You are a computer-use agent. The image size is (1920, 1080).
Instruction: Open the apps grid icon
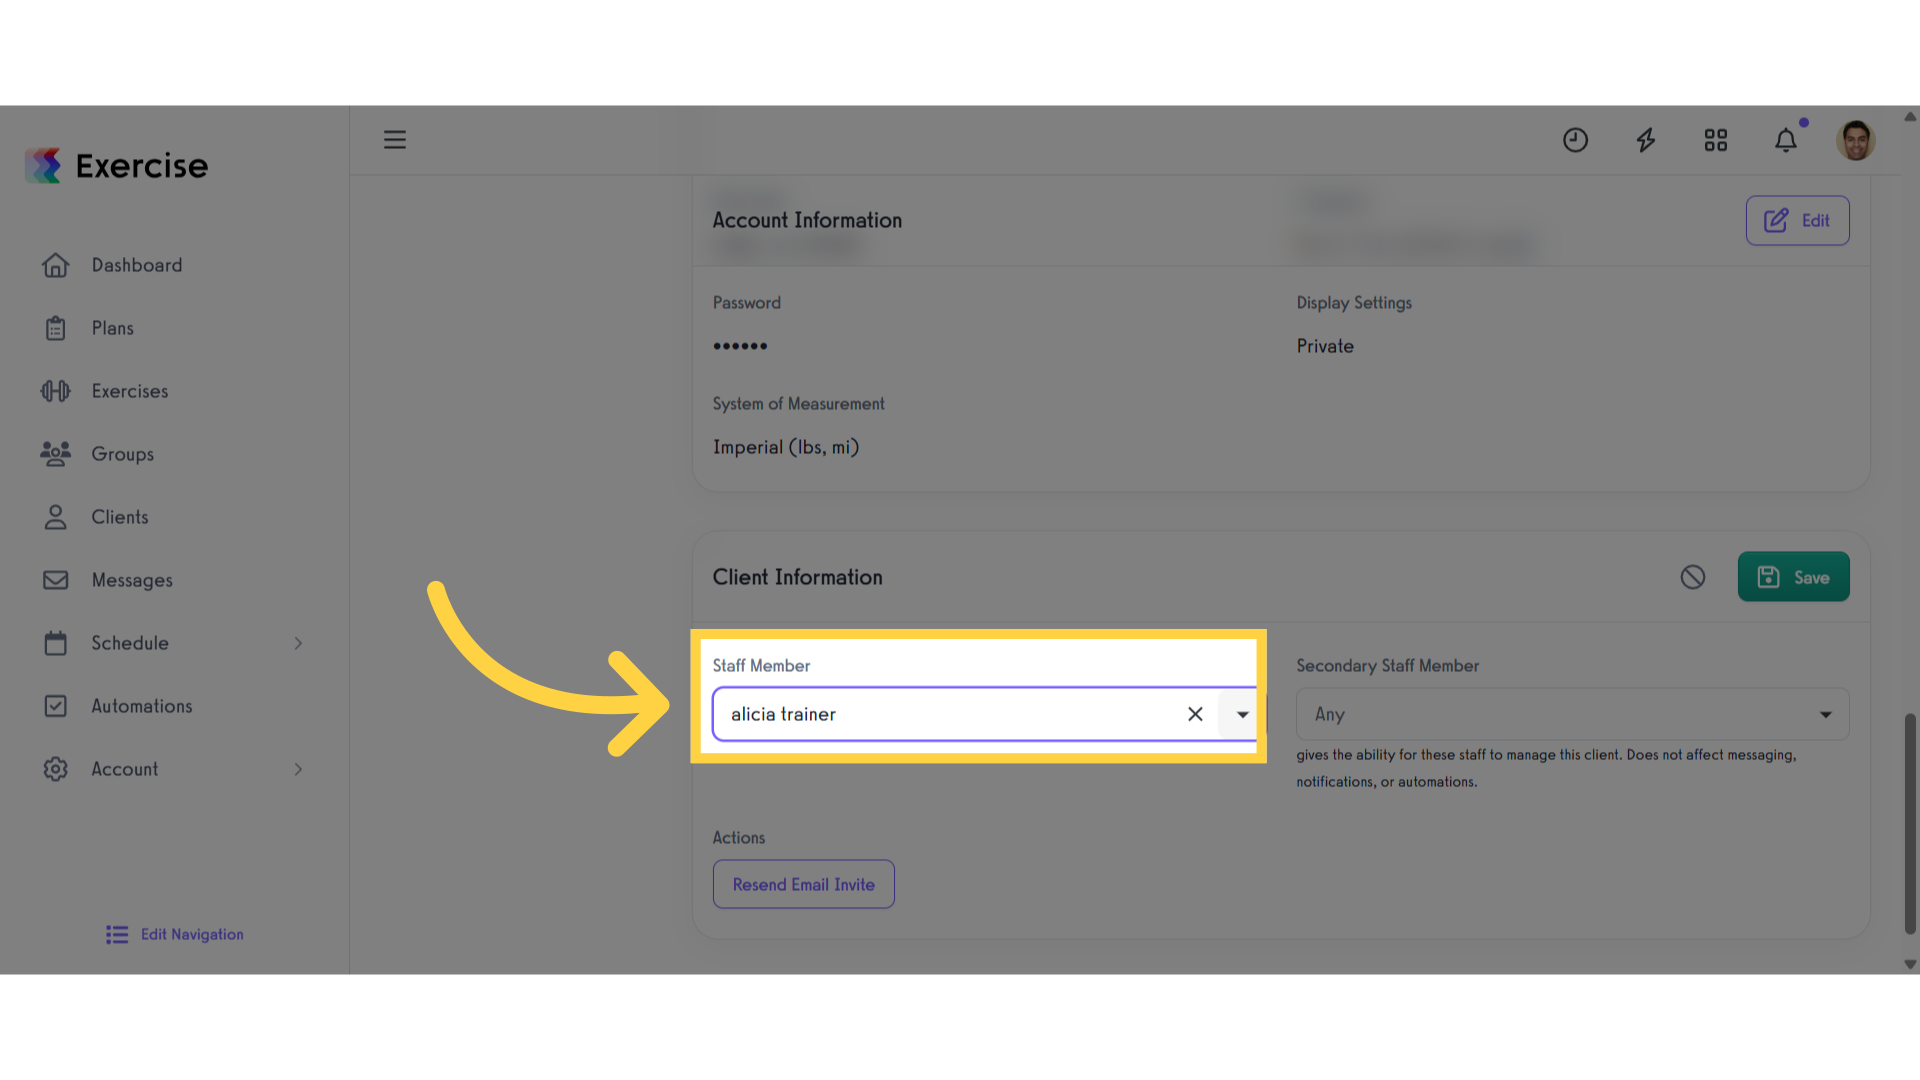tap(1716, 140)
